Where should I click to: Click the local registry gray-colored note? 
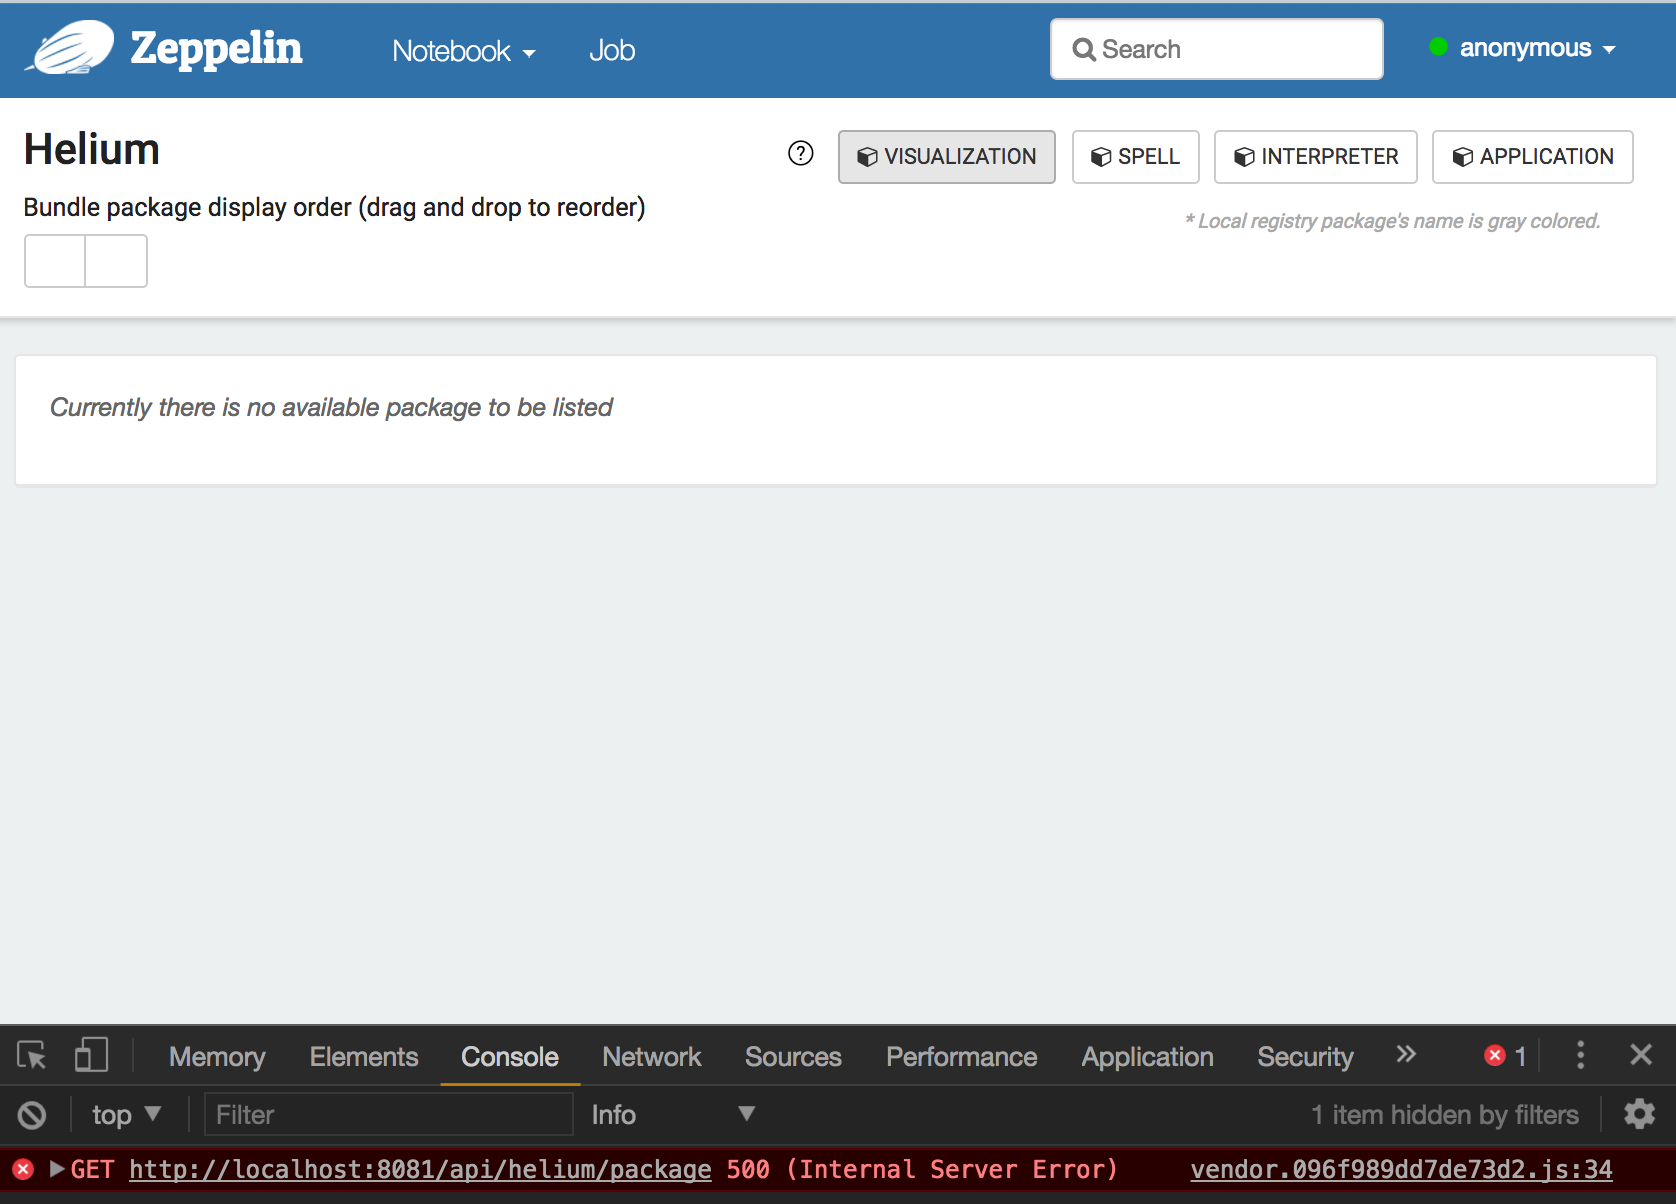(1393, 221)
